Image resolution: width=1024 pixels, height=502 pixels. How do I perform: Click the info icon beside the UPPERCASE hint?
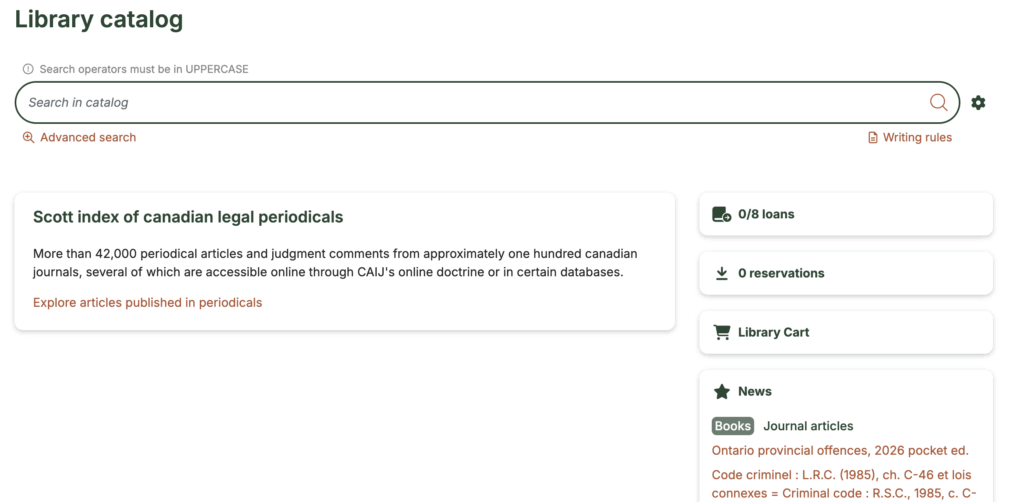click(x=27, y=69)
